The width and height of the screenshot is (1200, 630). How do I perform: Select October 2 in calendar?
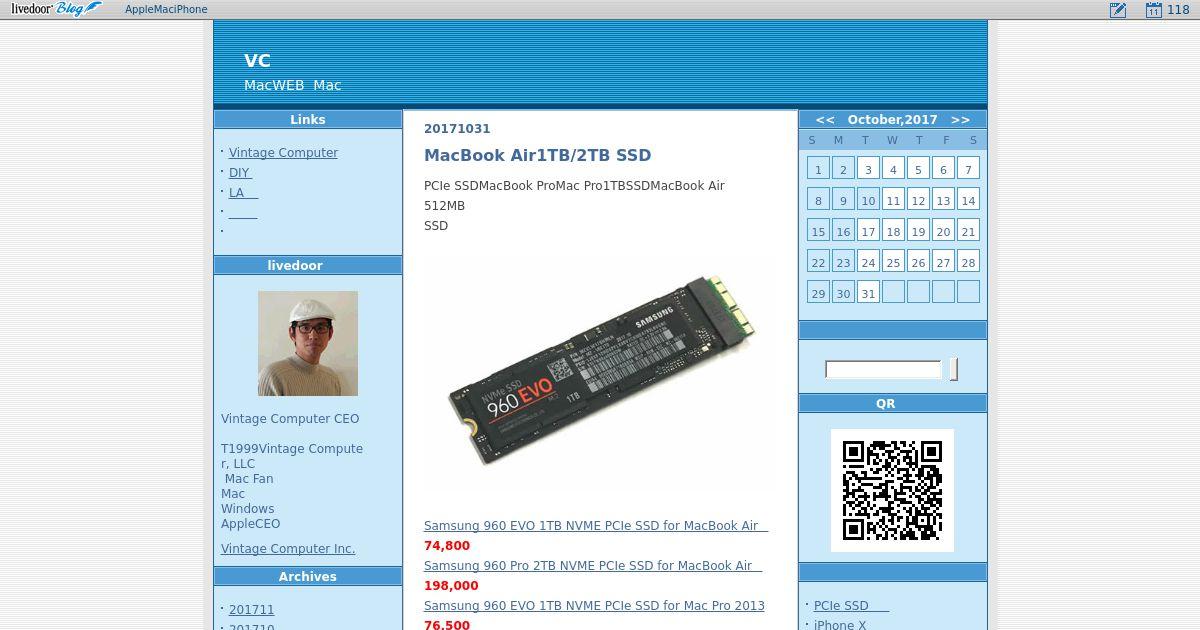[843, 169]
